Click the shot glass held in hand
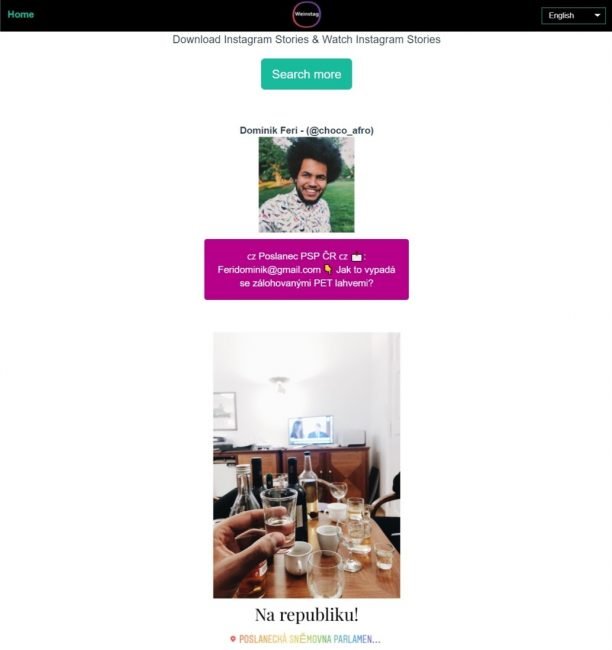Screen dimensions: 612x650 [280, 519]
